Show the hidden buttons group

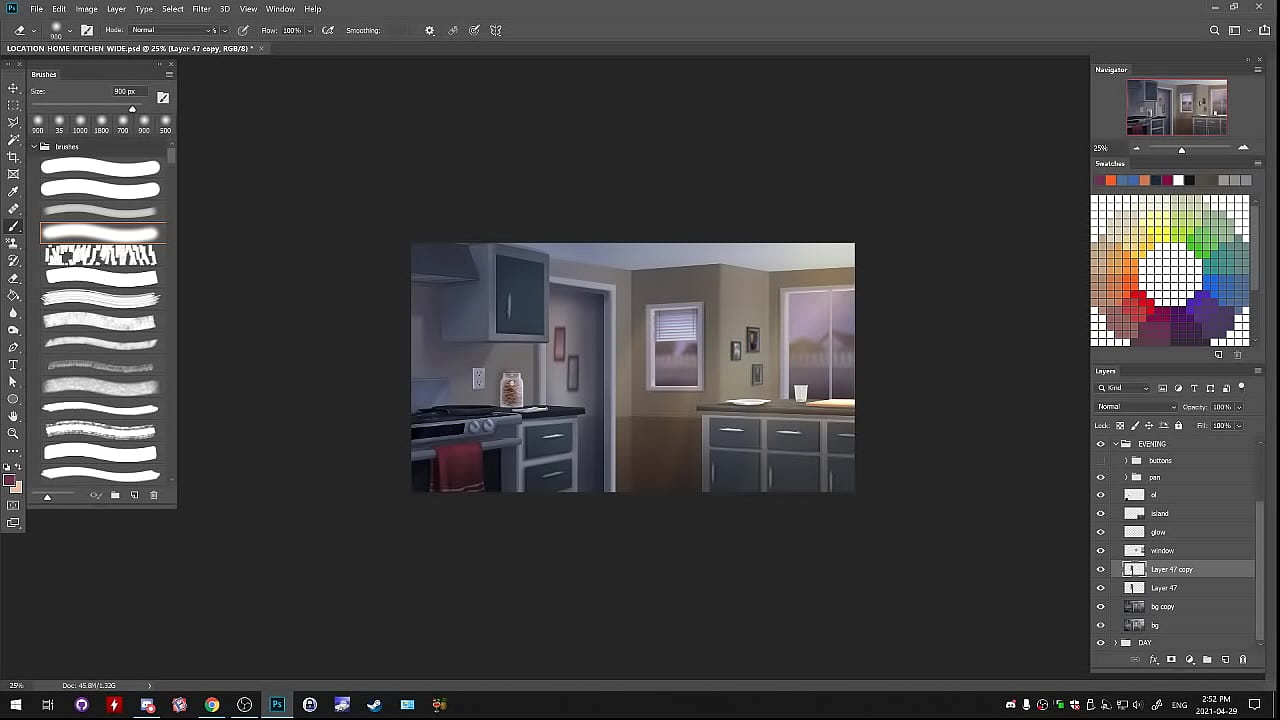pos(1101,461)
